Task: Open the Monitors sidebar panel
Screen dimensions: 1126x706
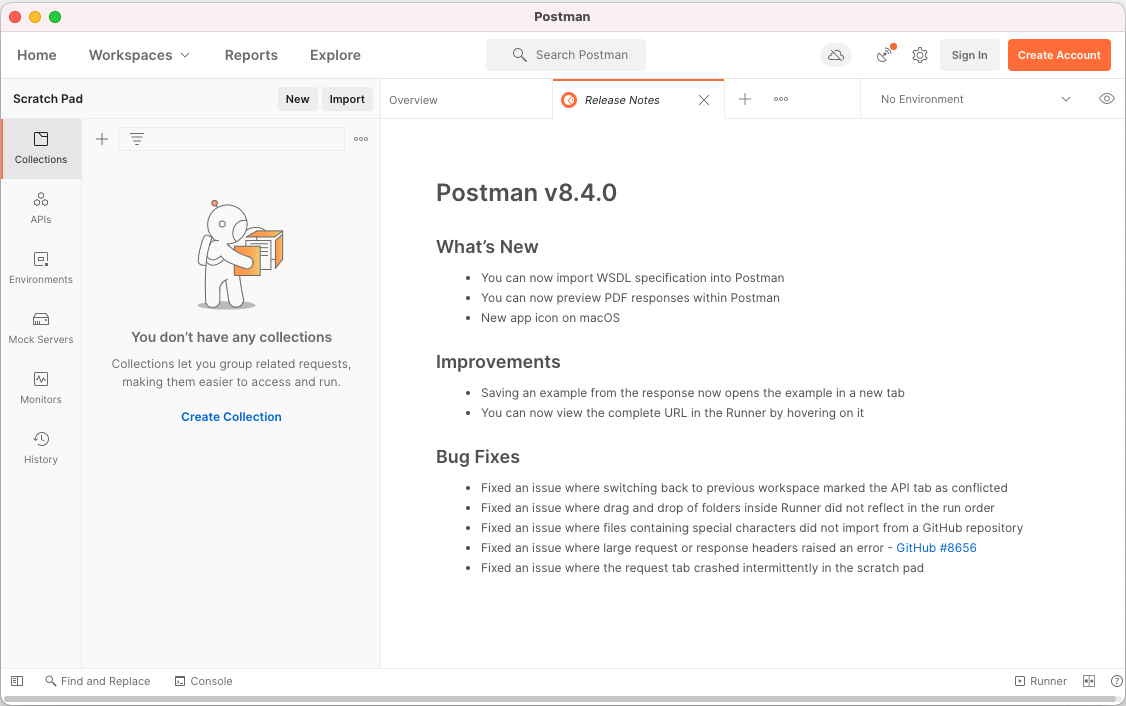Action: tap(41, 389)
